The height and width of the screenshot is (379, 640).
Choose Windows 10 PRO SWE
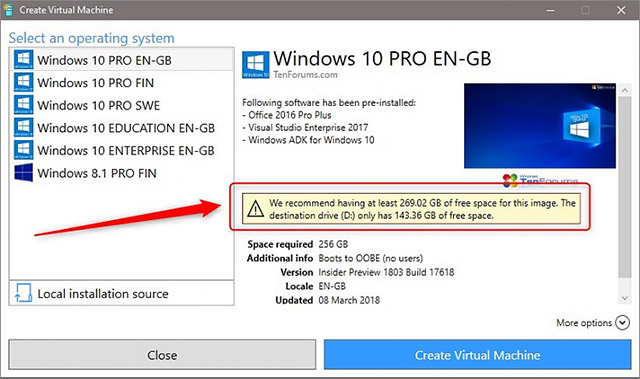tap(122, 105)
